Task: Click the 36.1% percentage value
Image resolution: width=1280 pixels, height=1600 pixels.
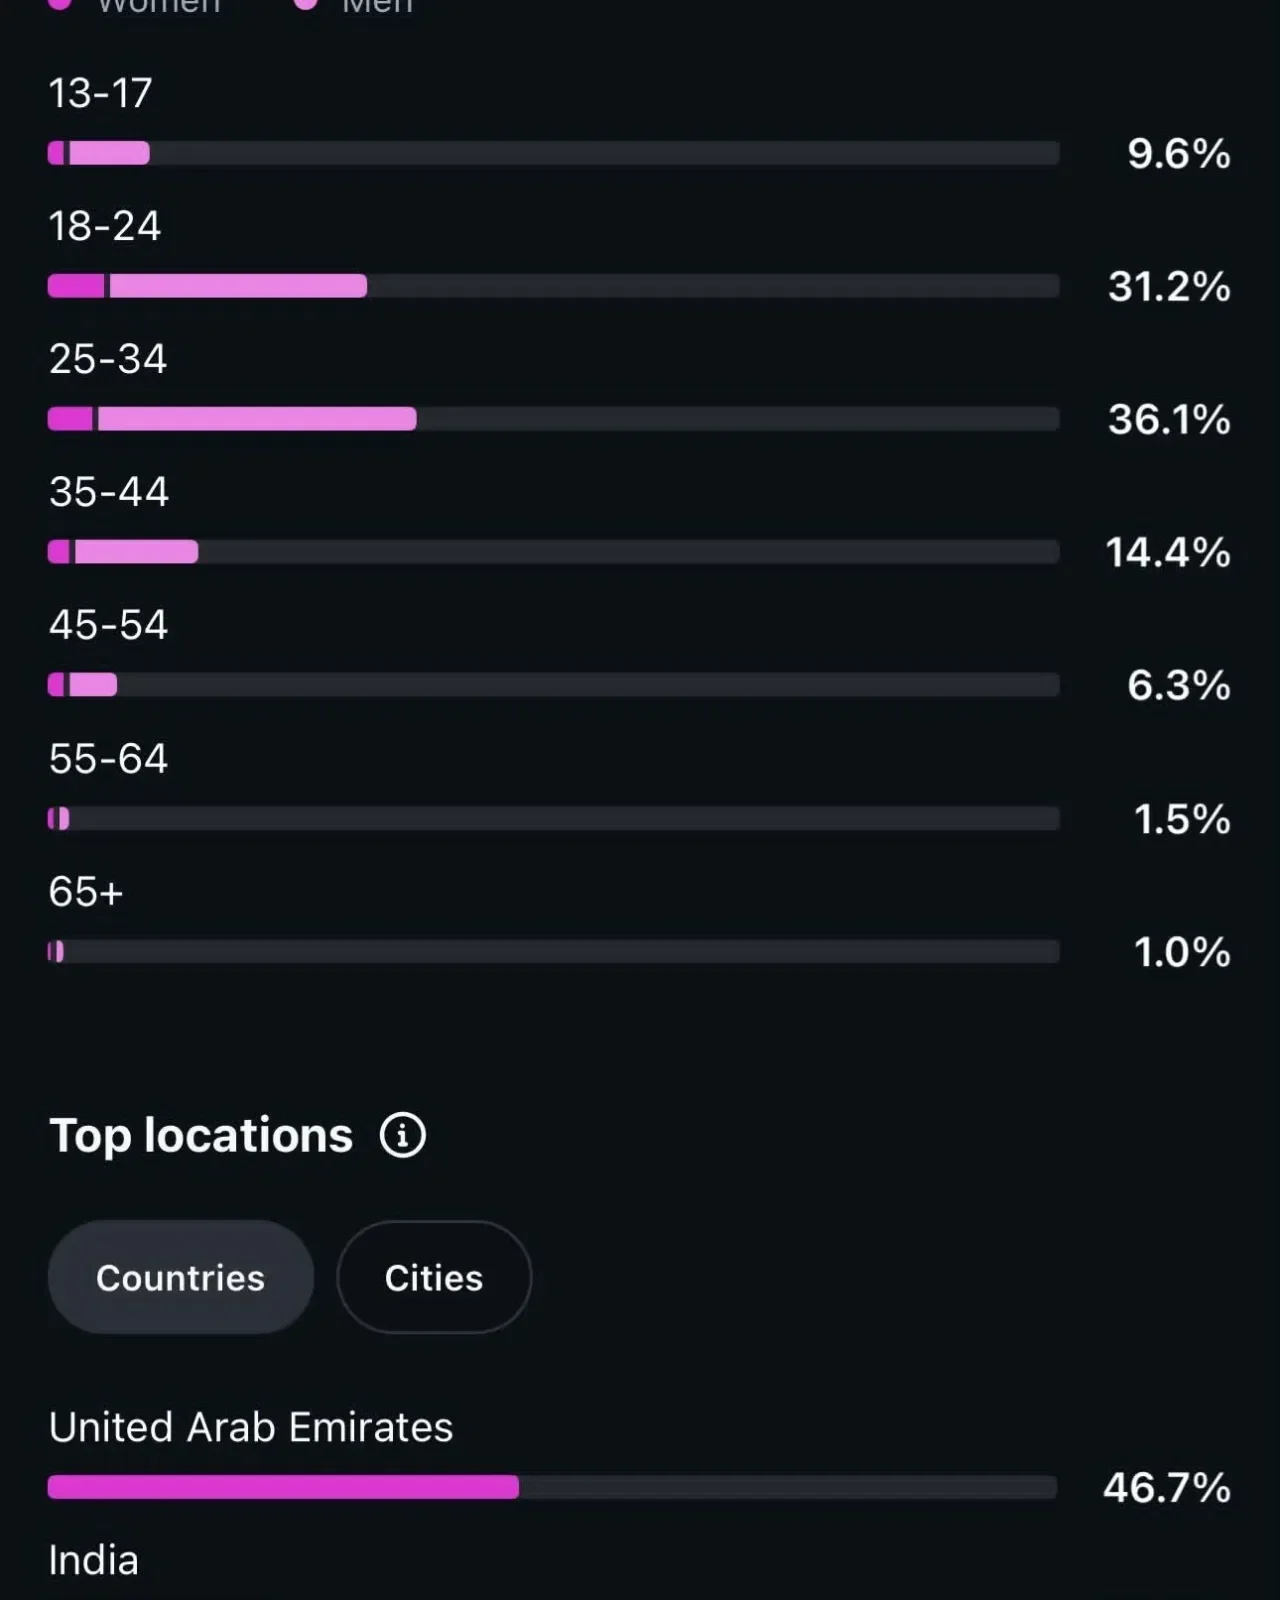Action: pyautogui.click(x=1169, y=419)
